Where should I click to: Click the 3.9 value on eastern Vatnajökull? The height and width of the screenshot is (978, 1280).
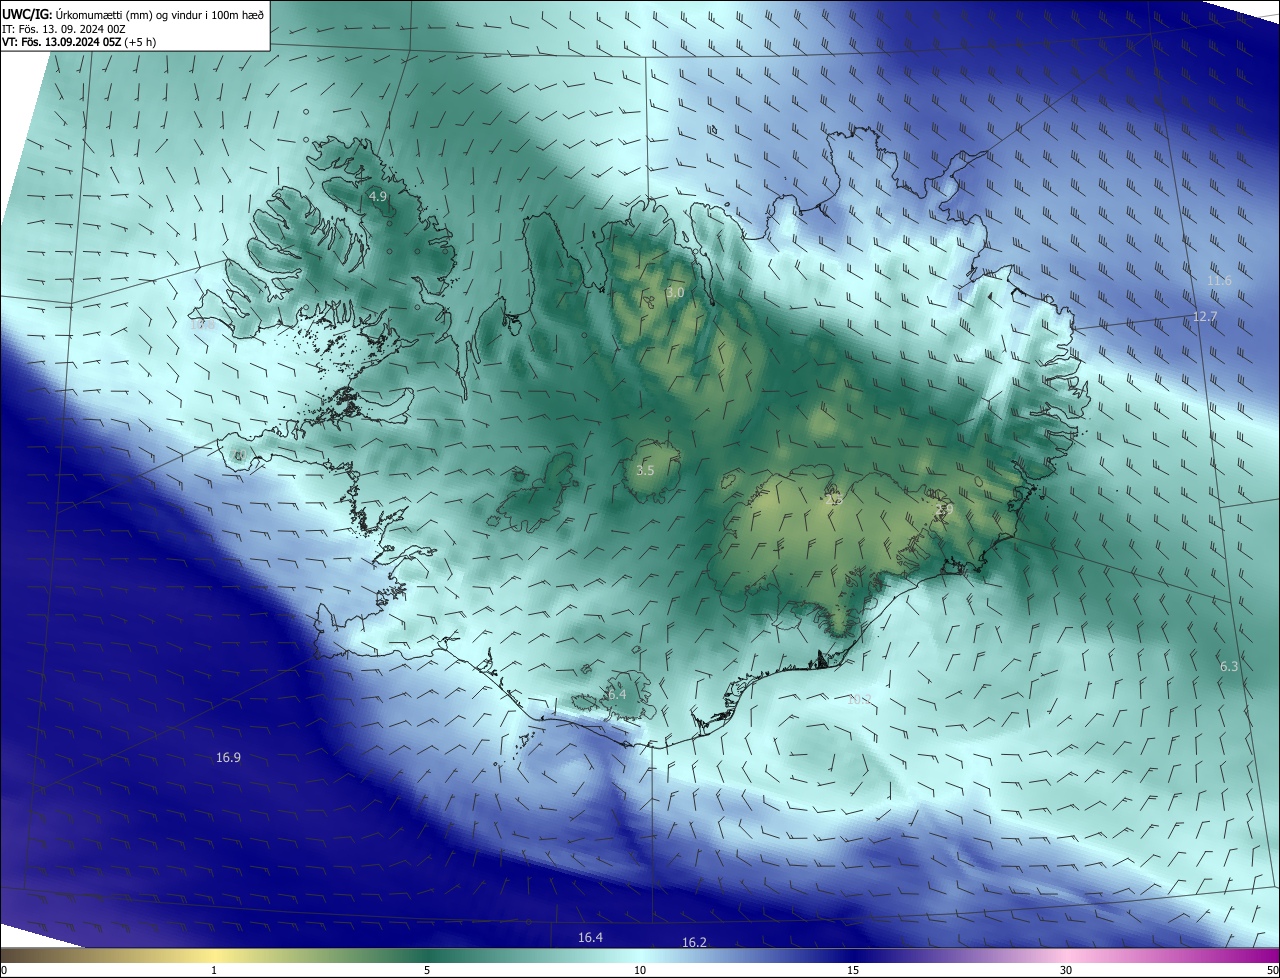click(x=944, y=510)
